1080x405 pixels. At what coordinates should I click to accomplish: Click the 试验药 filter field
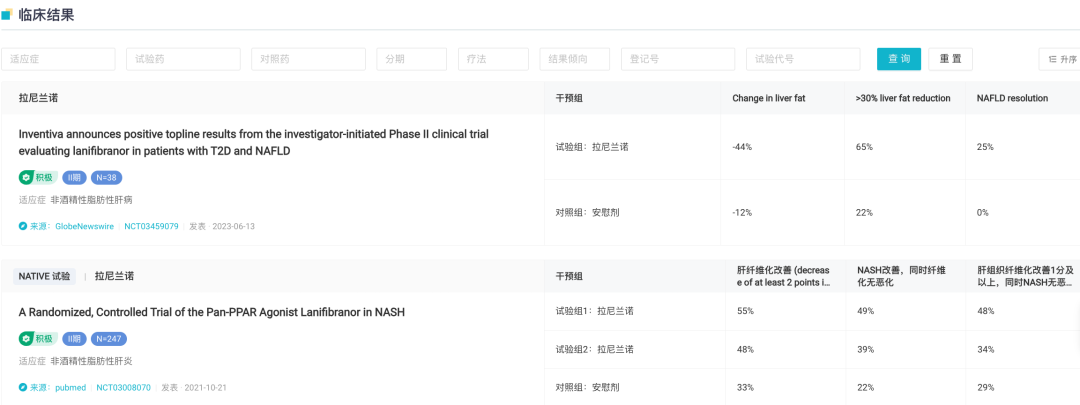coord(183,59)
